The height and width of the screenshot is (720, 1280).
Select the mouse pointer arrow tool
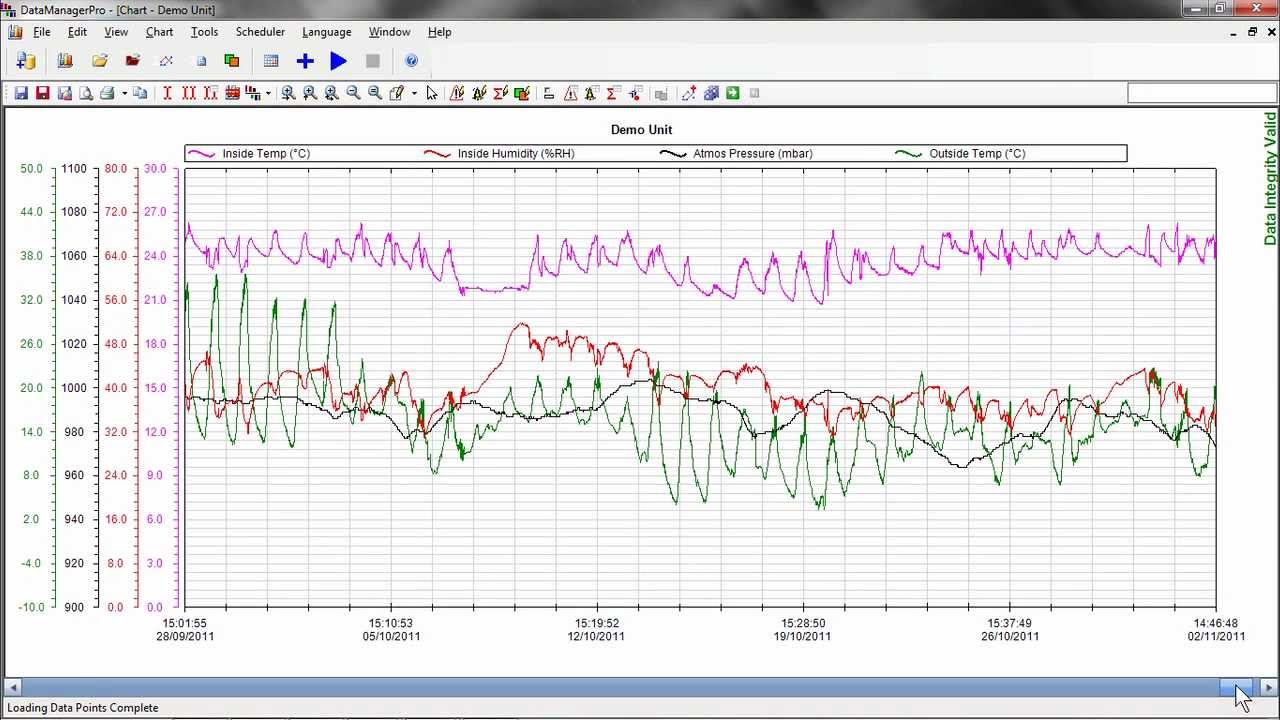[x=432, y=93]
